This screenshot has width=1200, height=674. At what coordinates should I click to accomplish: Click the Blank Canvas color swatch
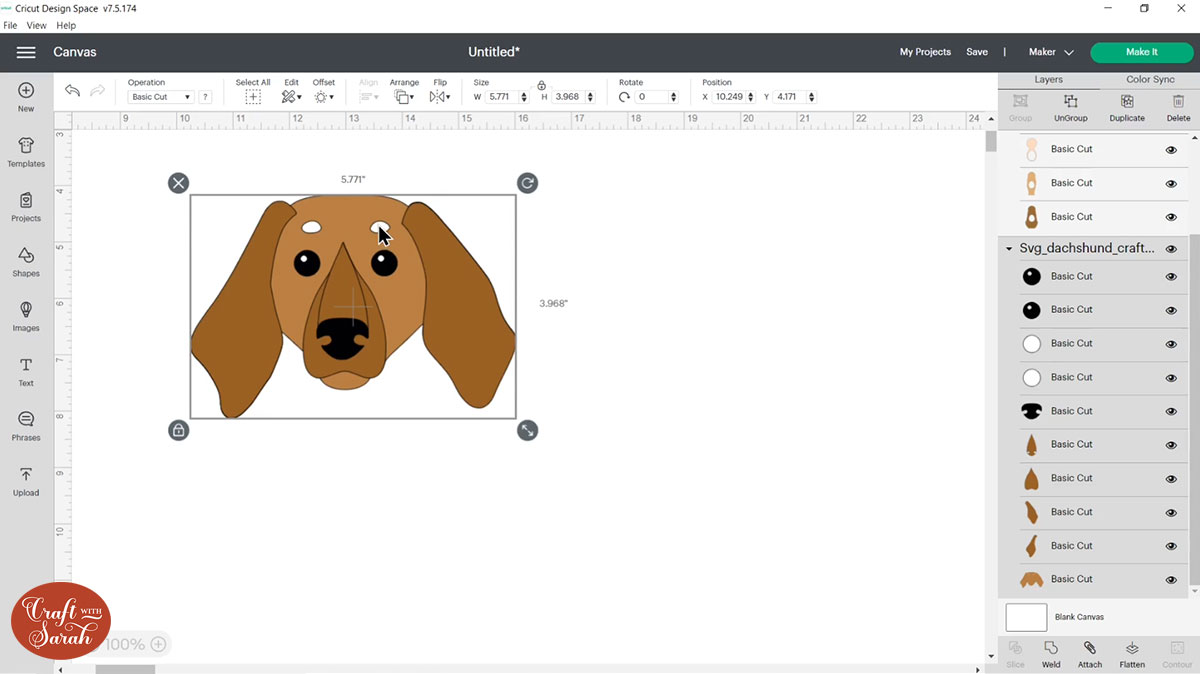(1026, 617)
